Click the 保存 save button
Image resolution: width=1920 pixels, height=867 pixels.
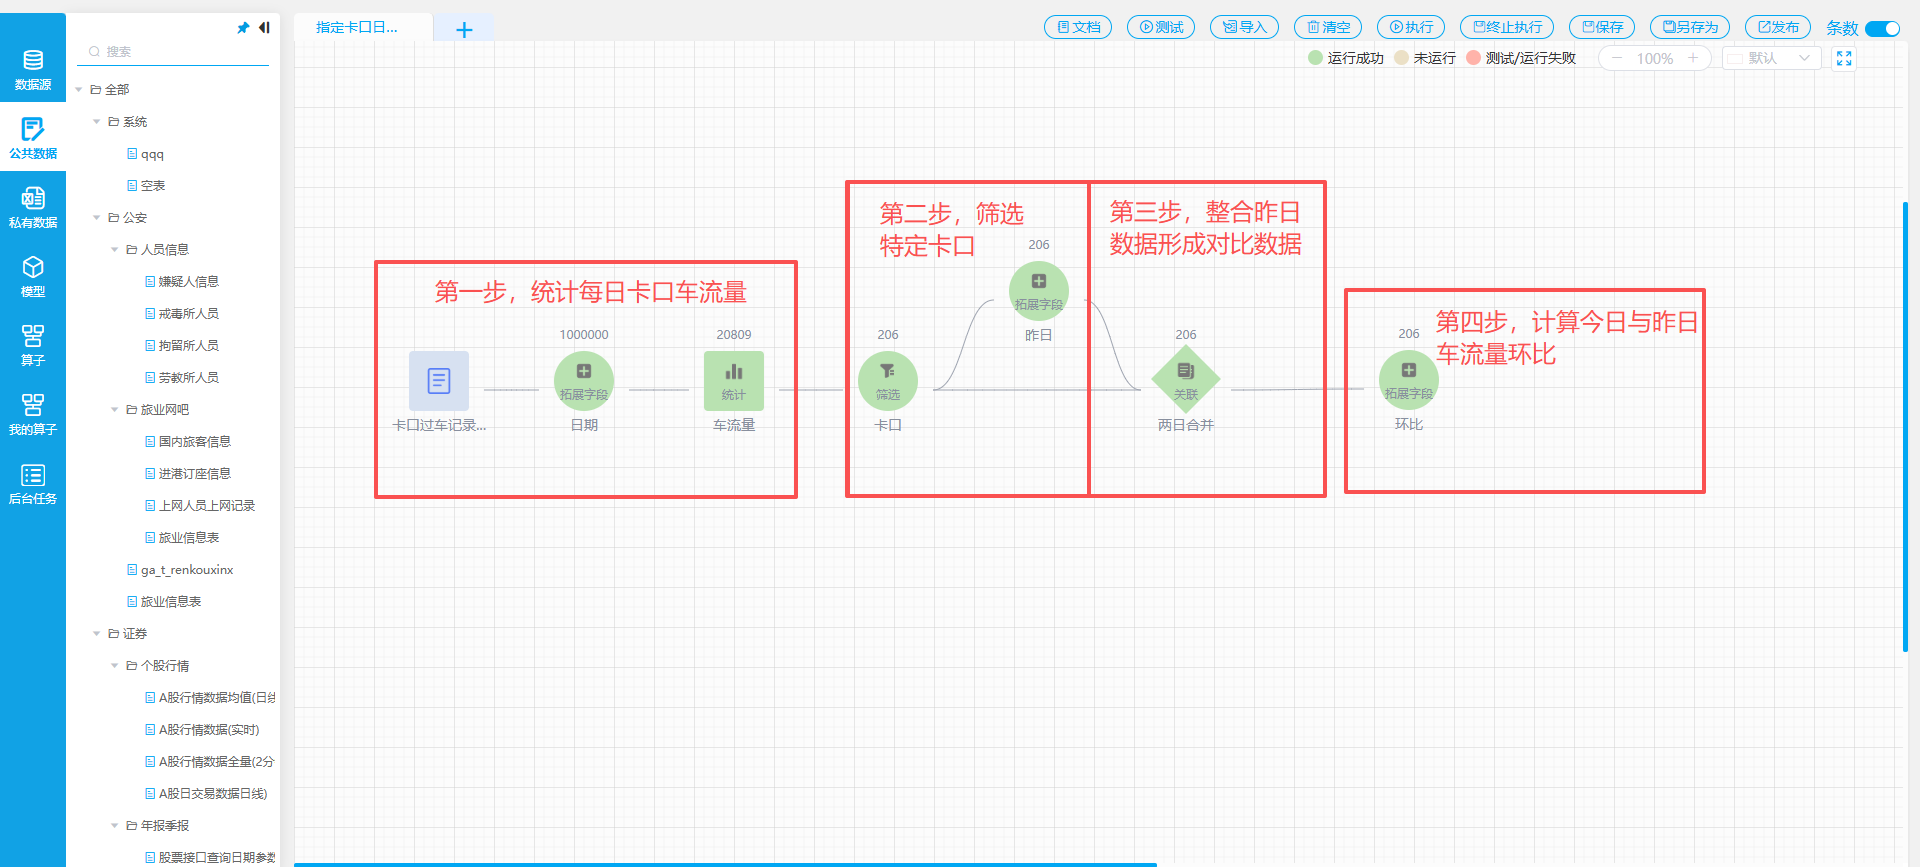pos(1601,28)
